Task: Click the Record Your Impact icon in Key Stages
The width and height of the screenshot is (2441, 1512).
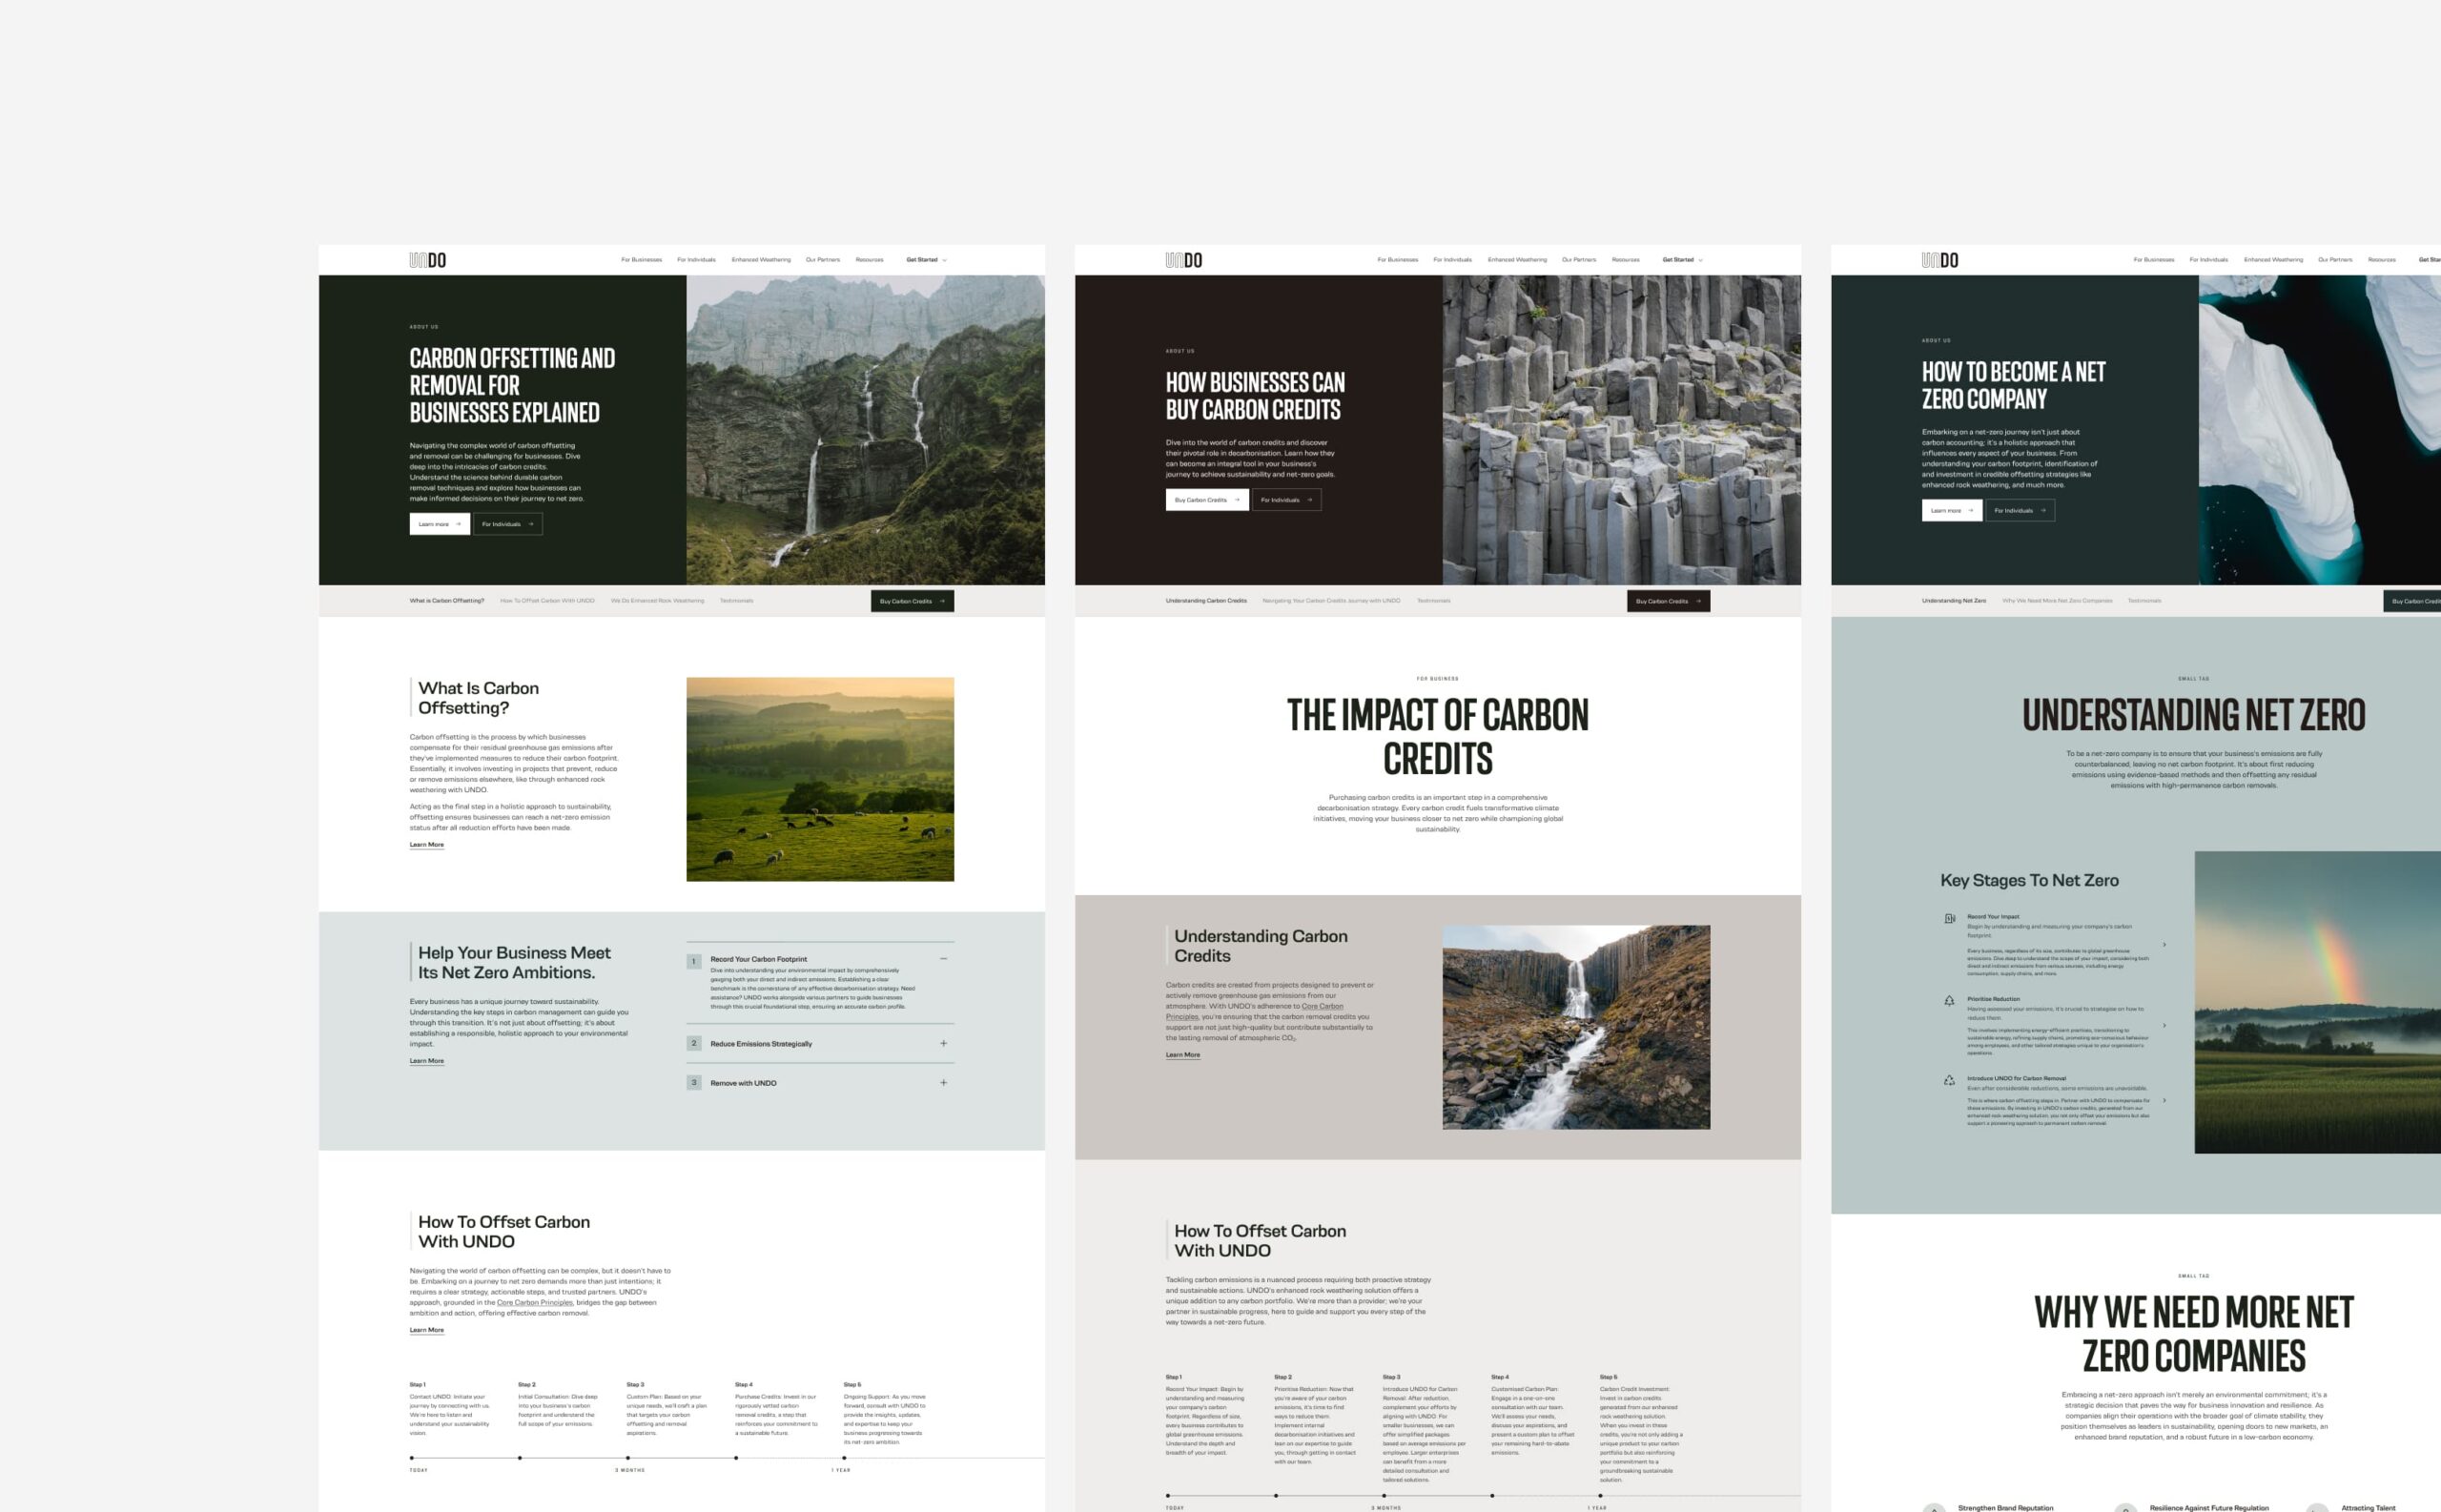Action: click(x=1949, y=918)
